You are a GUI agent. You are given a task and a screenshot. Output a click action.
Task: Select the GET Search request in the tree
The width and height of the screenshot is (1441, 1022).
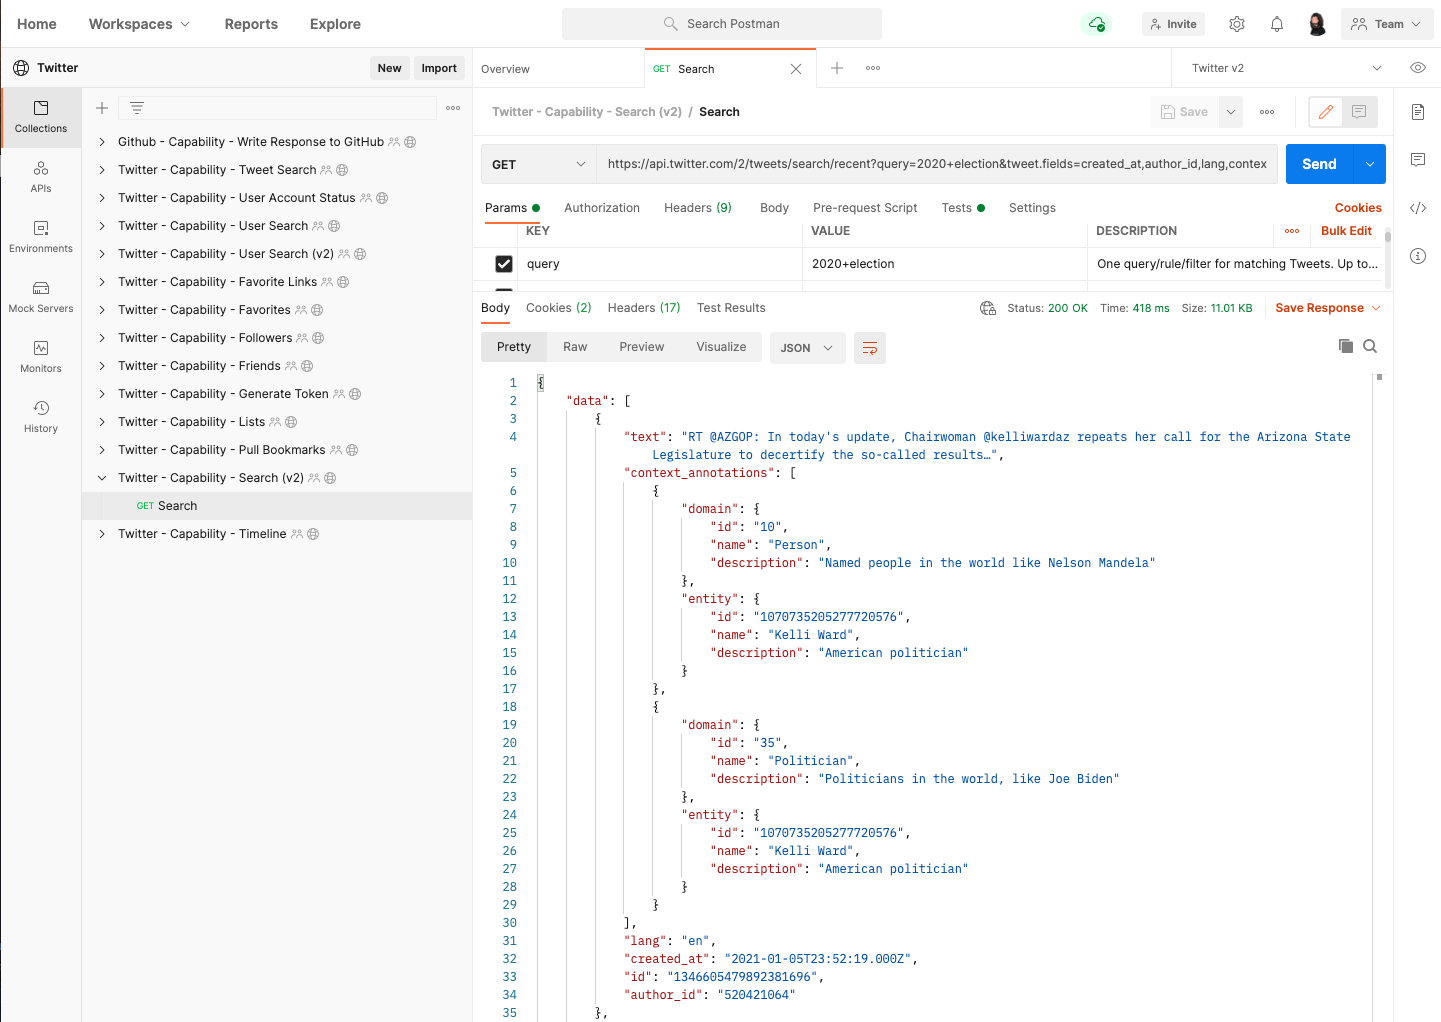click(277, 506)
